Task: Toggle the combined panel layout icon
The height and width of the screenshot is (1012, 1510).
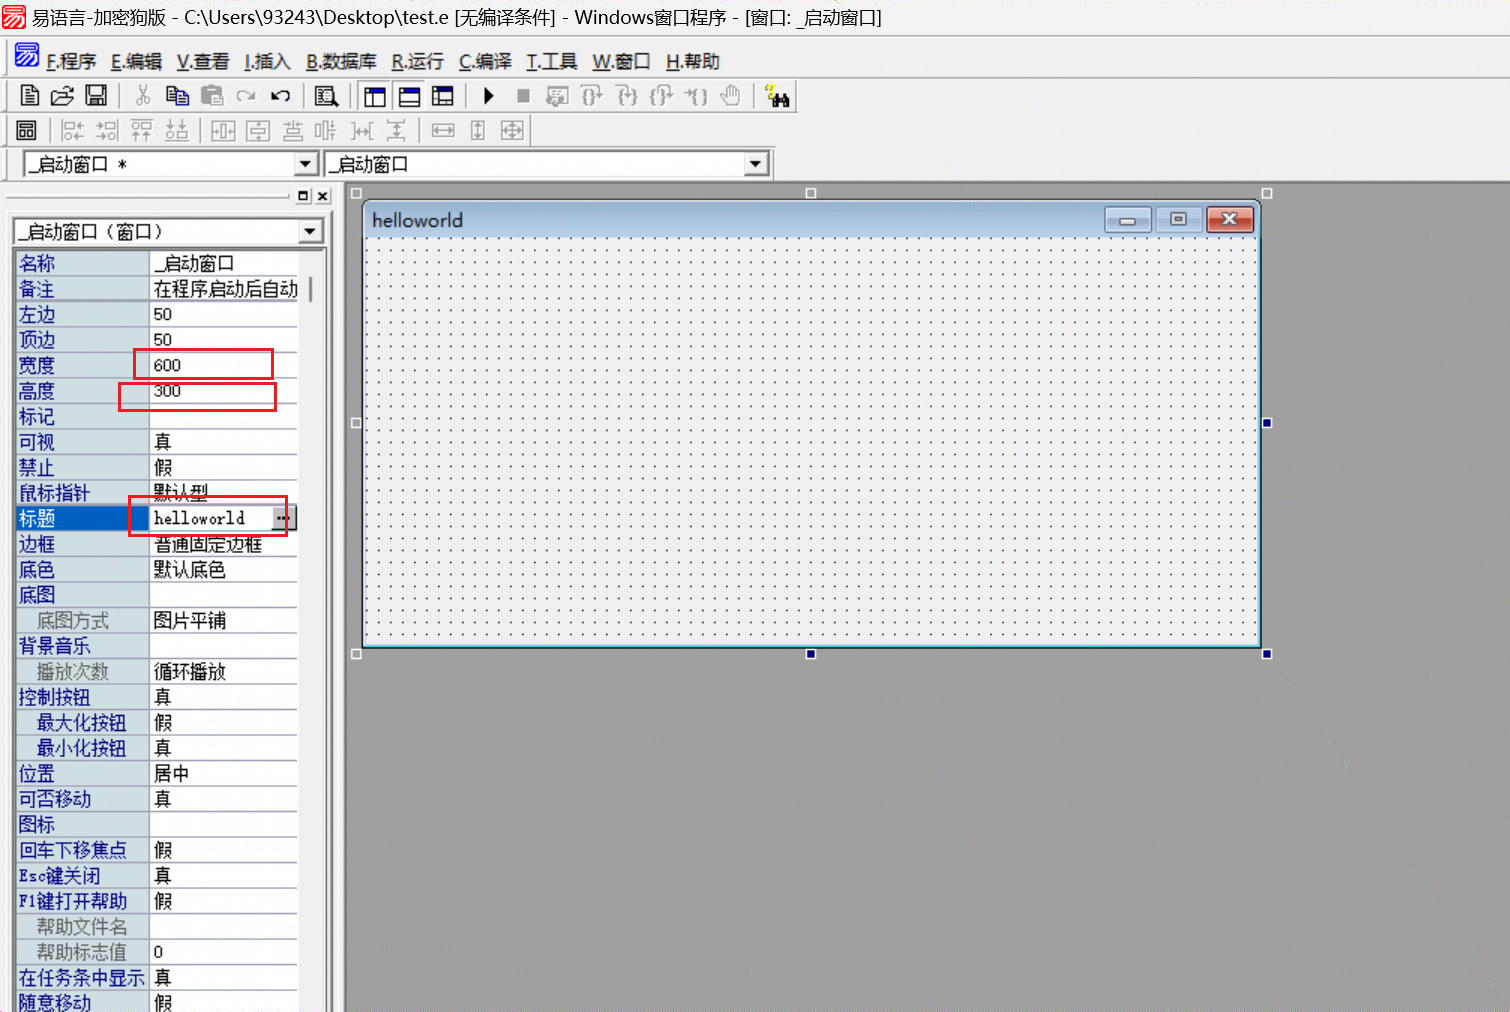Action: tap(443, 96)
